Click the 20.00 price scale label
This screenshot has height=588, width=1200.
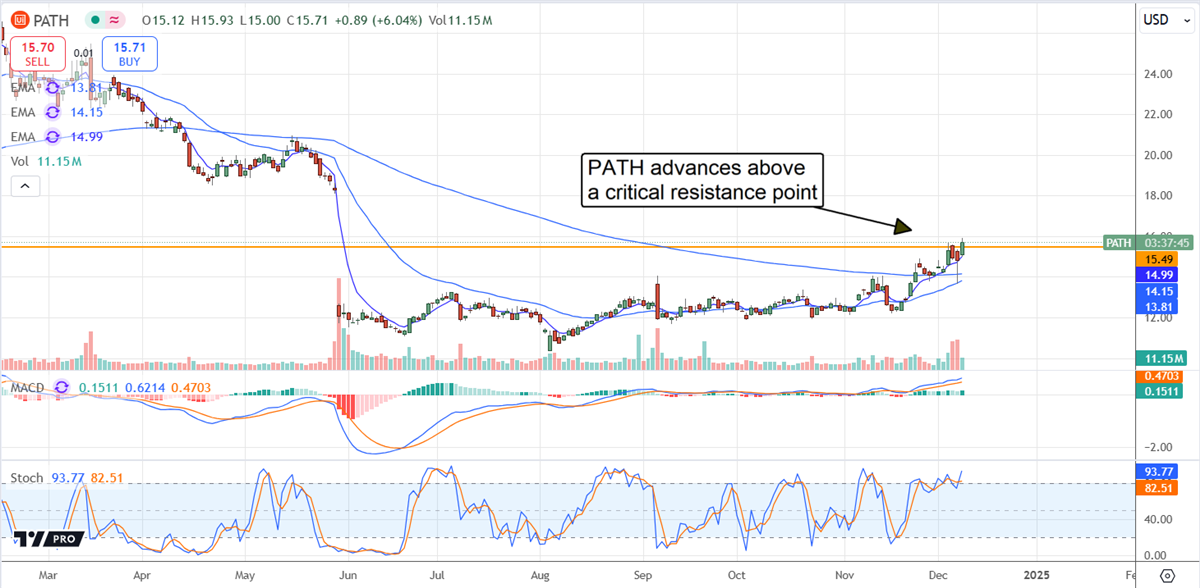click(x=1158, y=155)
